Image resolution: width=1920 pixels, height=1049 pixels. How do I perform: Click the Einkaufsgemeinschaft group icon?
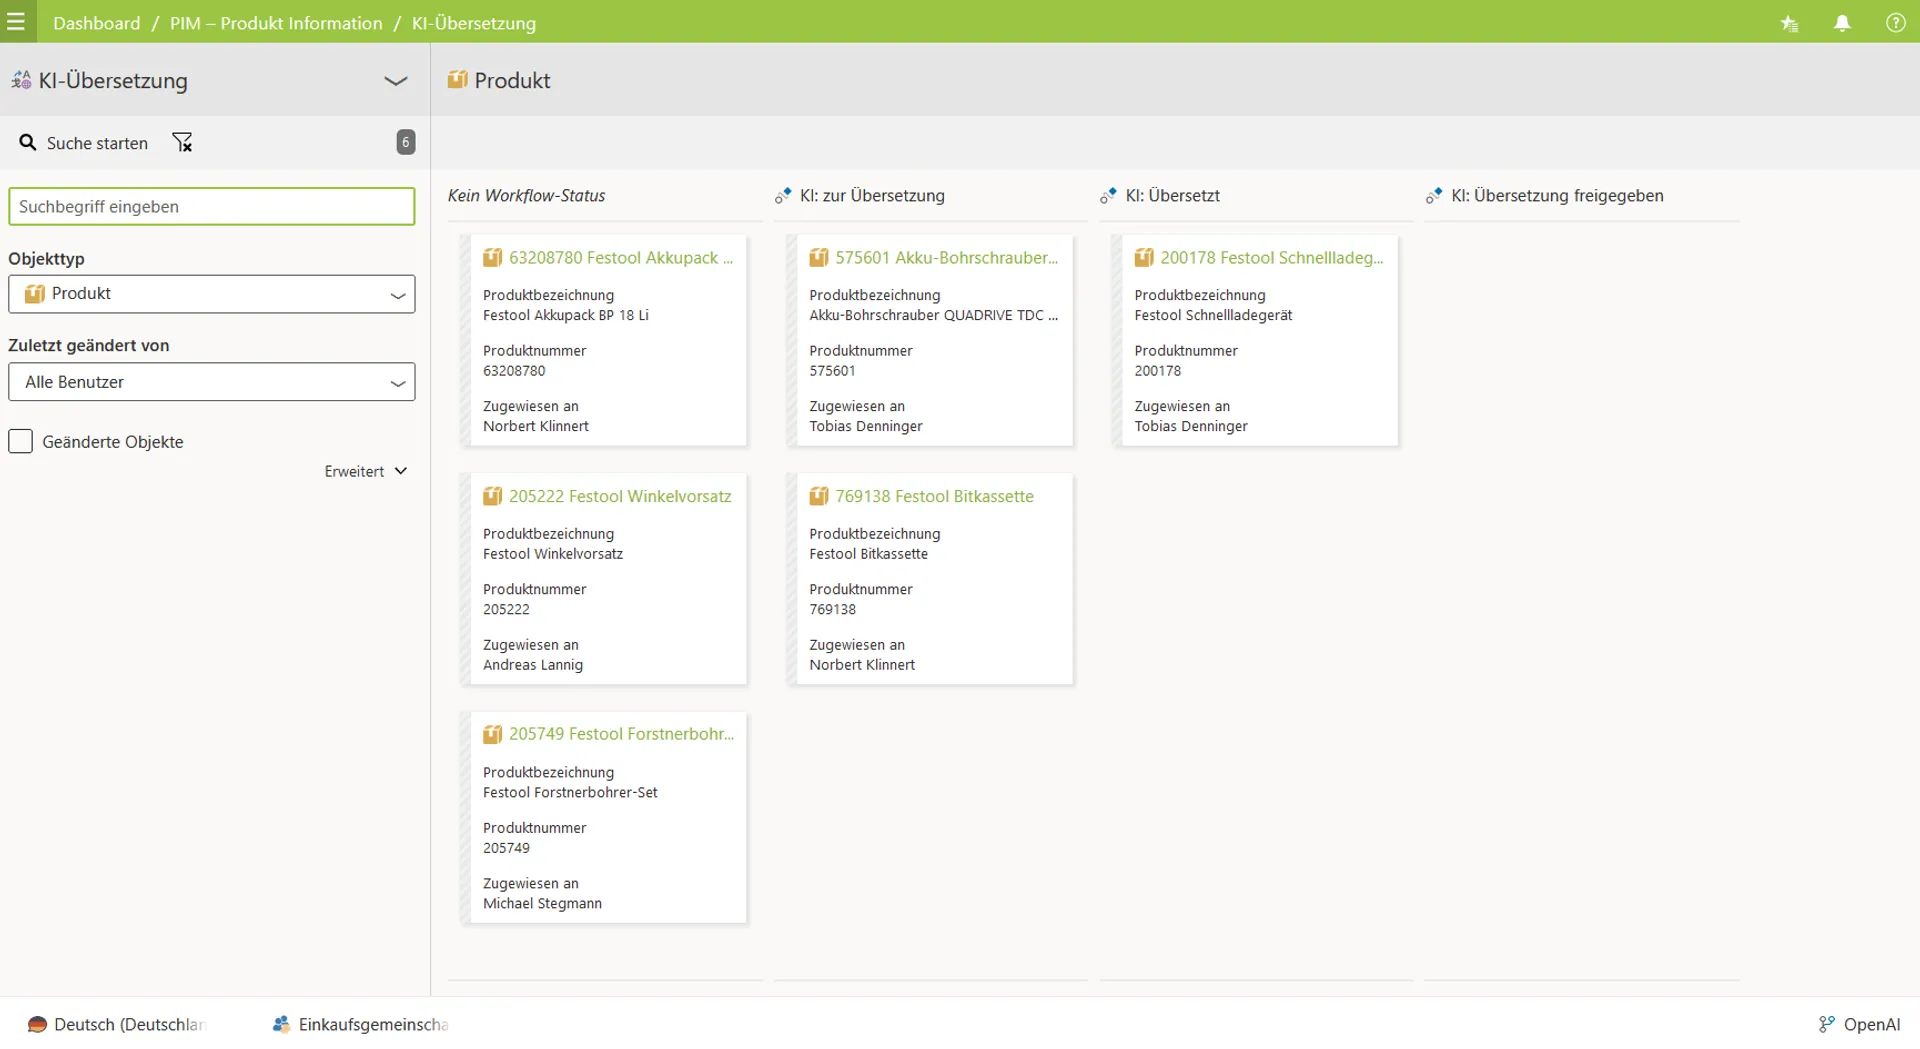(281, 1024)
